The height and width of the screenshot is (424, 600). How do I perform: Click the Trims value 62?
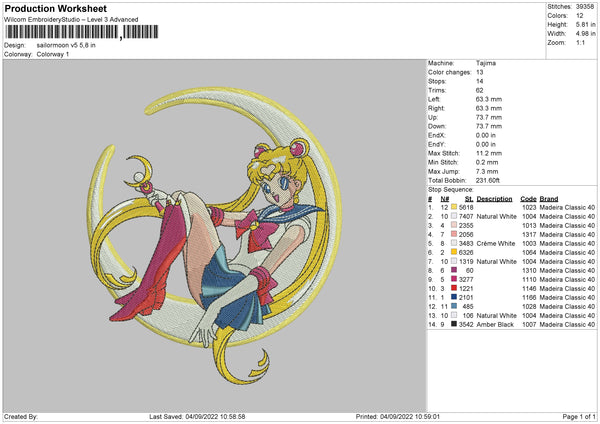pos(479,90)
